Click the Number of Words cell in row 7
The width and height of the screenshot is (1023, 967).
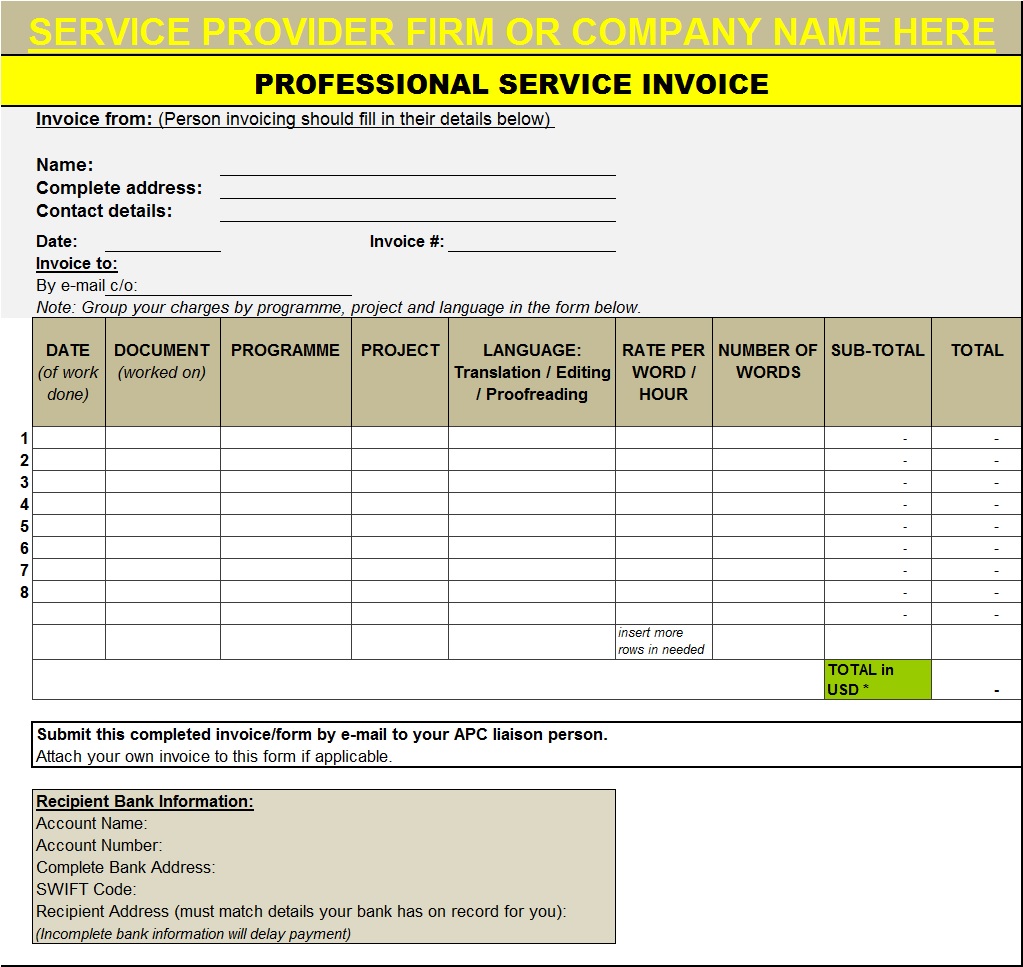768,570
